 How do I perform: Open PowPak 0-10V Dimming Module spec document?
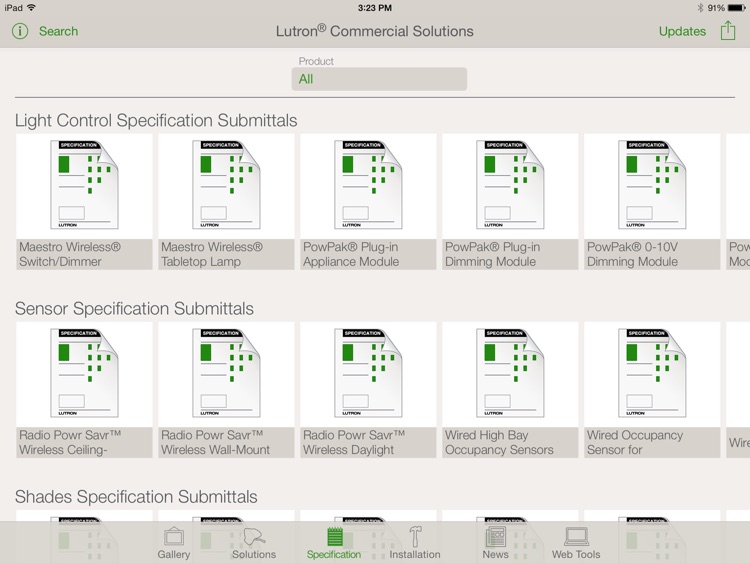[652, 185]
